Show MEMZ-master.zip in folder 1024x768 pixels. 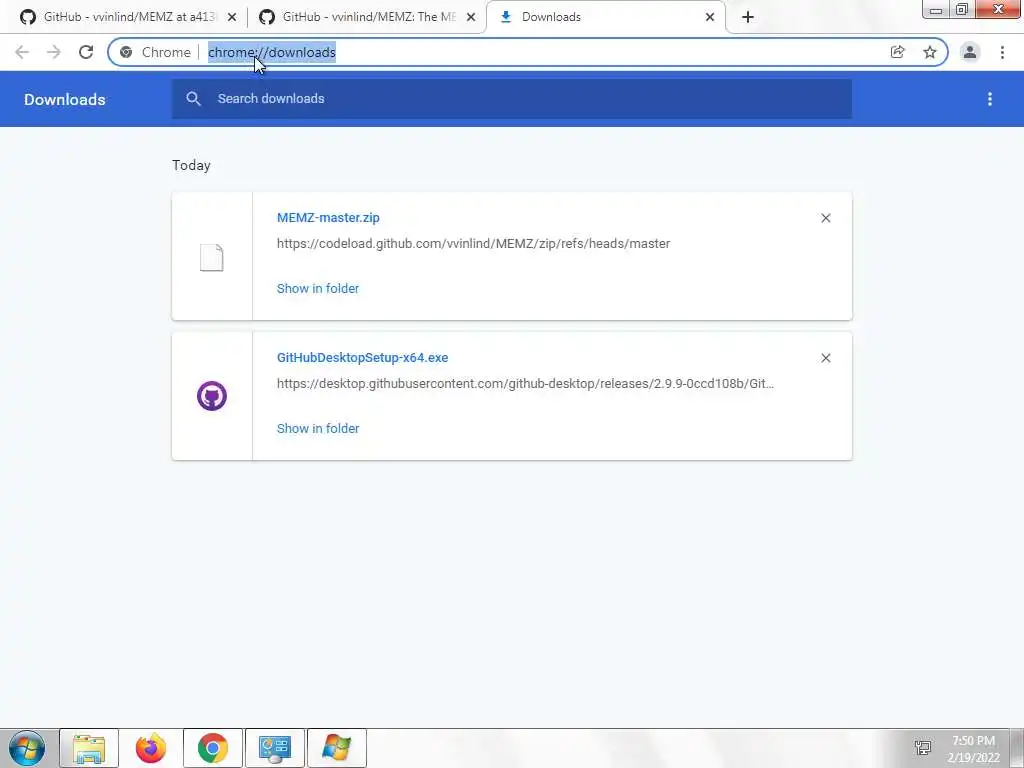tap(318, 288)
